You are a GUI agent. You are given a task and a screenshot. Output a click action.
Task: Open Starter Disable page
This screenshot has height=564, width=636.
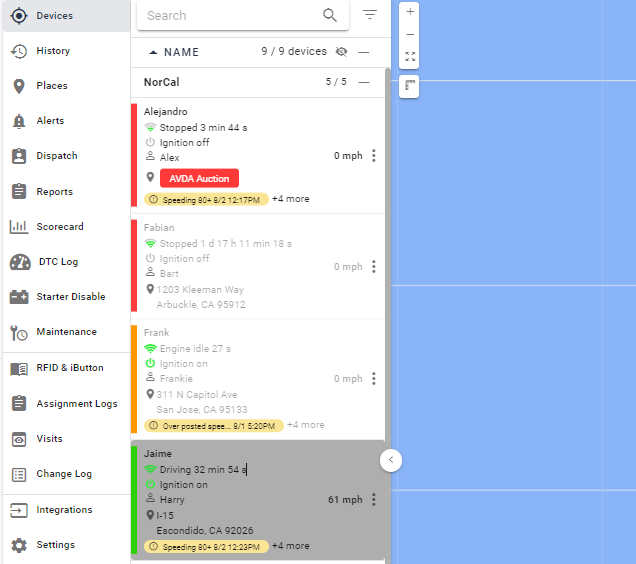coord(70,297)
